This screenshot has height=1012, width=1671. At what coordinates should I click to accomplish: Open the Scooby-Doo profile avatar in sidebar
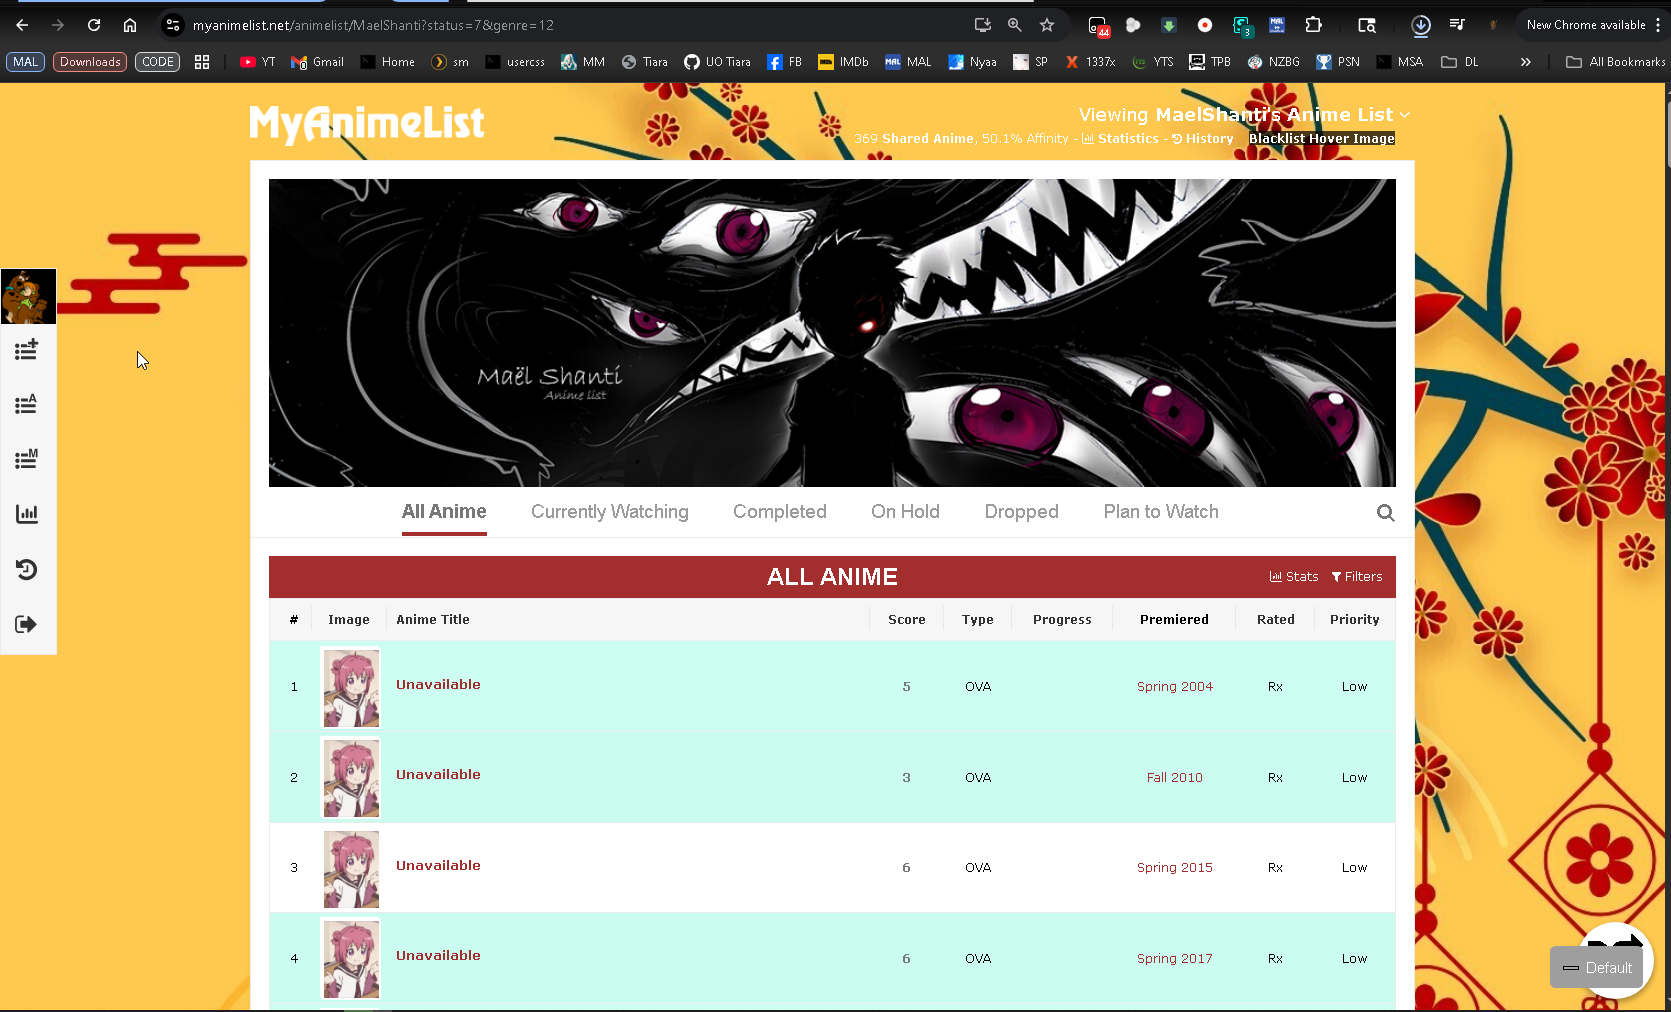pos(28,296)
